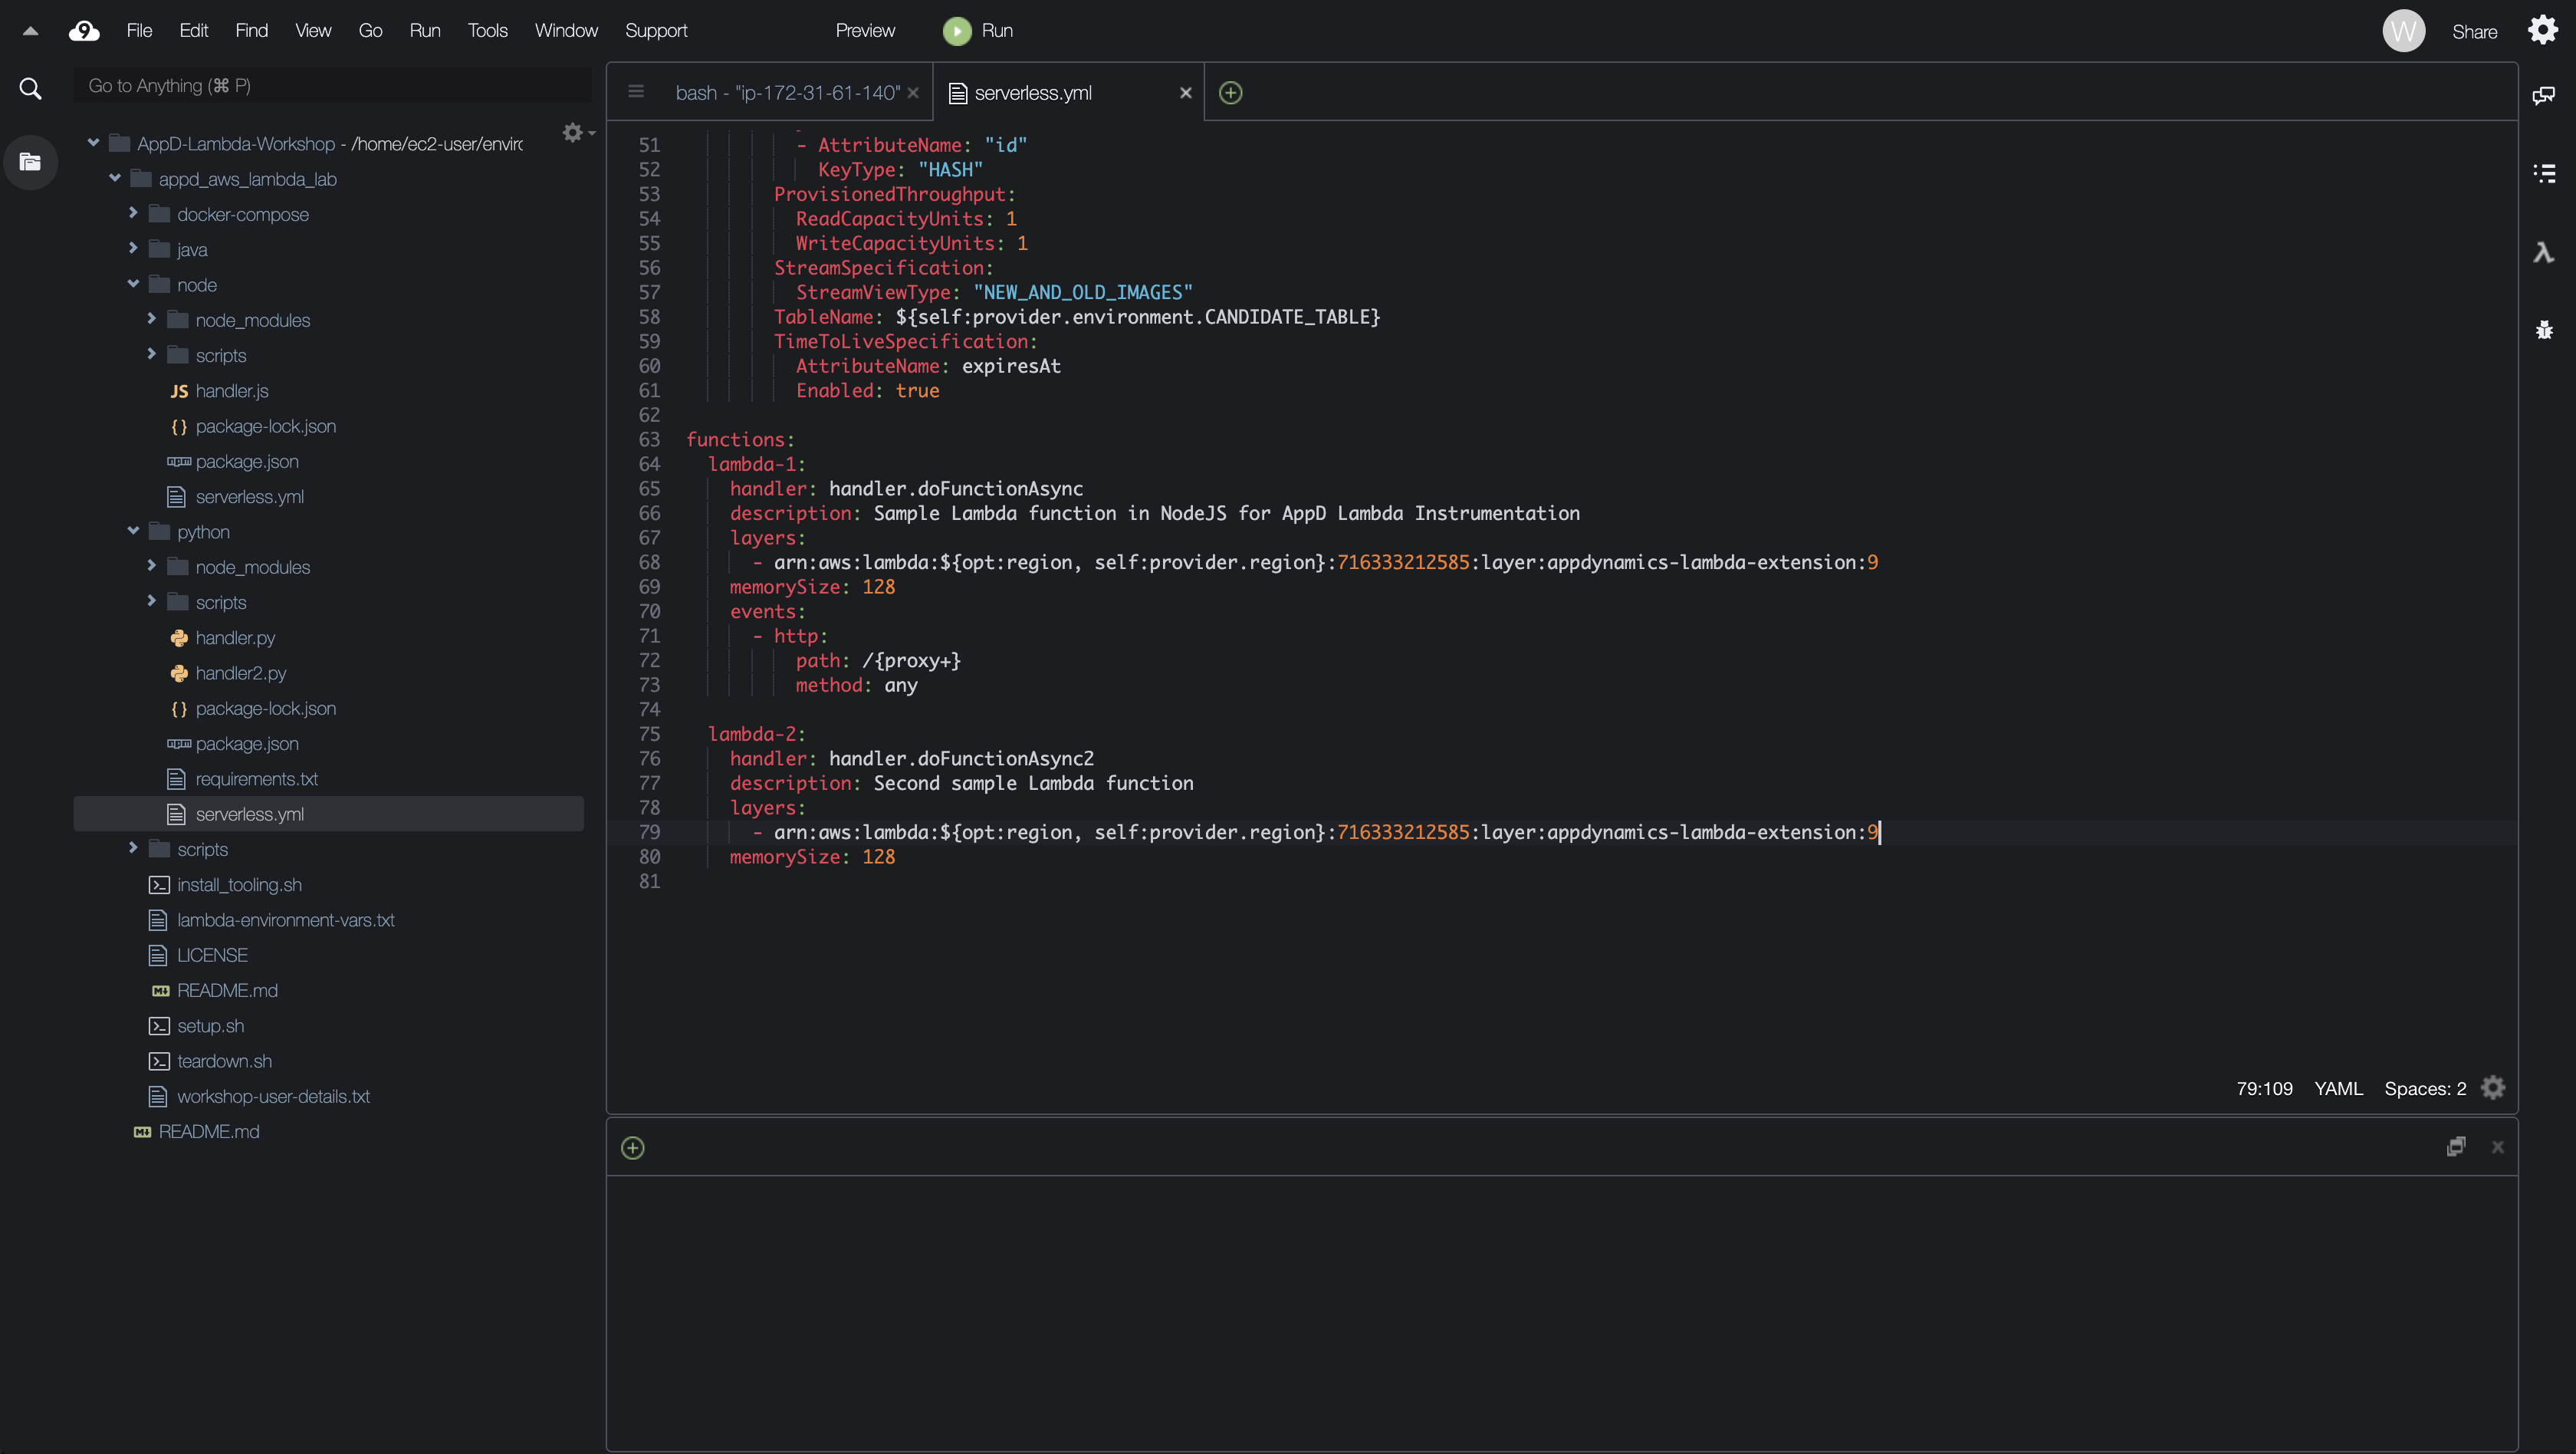2576x1454 pixels.
Task: Maximize the bottom console pane
Action: (2455, 1147)
